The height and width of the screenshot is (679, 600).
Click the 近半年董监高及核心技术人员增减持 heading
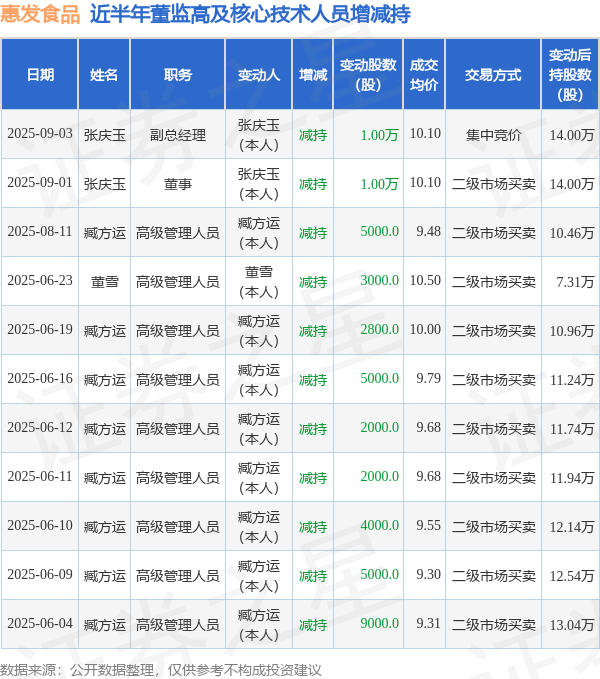[x=250, y=14]
